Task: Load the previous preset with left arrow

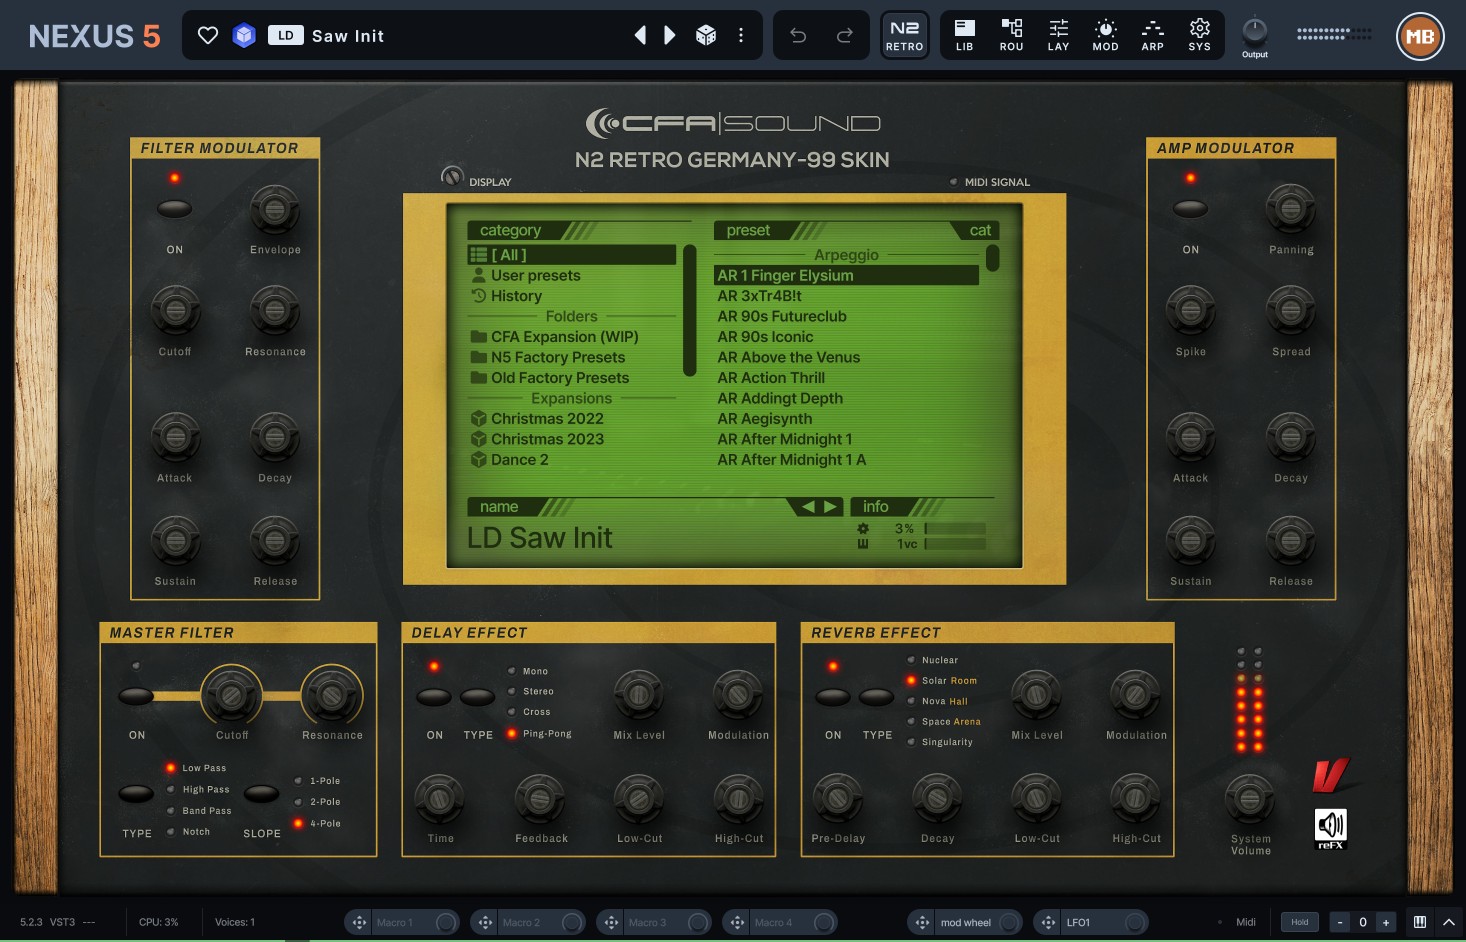Action: click(640, 36)
